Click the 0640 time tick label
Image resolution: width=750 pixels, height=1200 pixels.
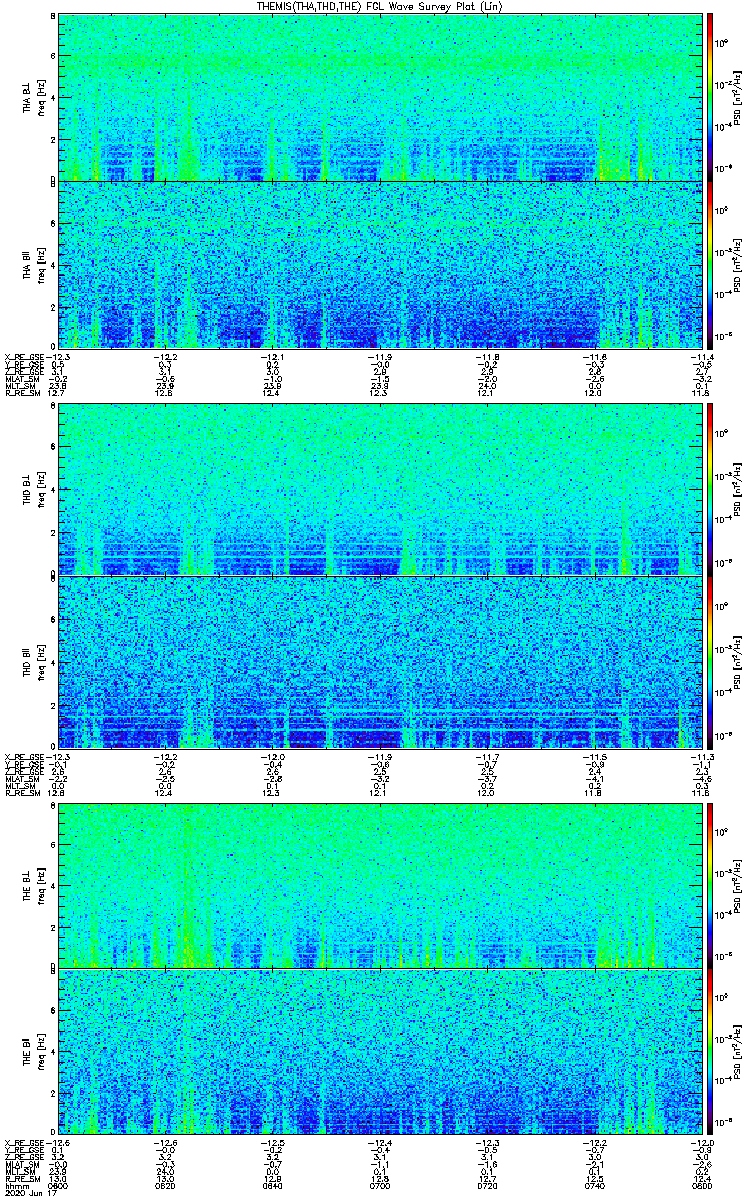(x=273, y=1186)
